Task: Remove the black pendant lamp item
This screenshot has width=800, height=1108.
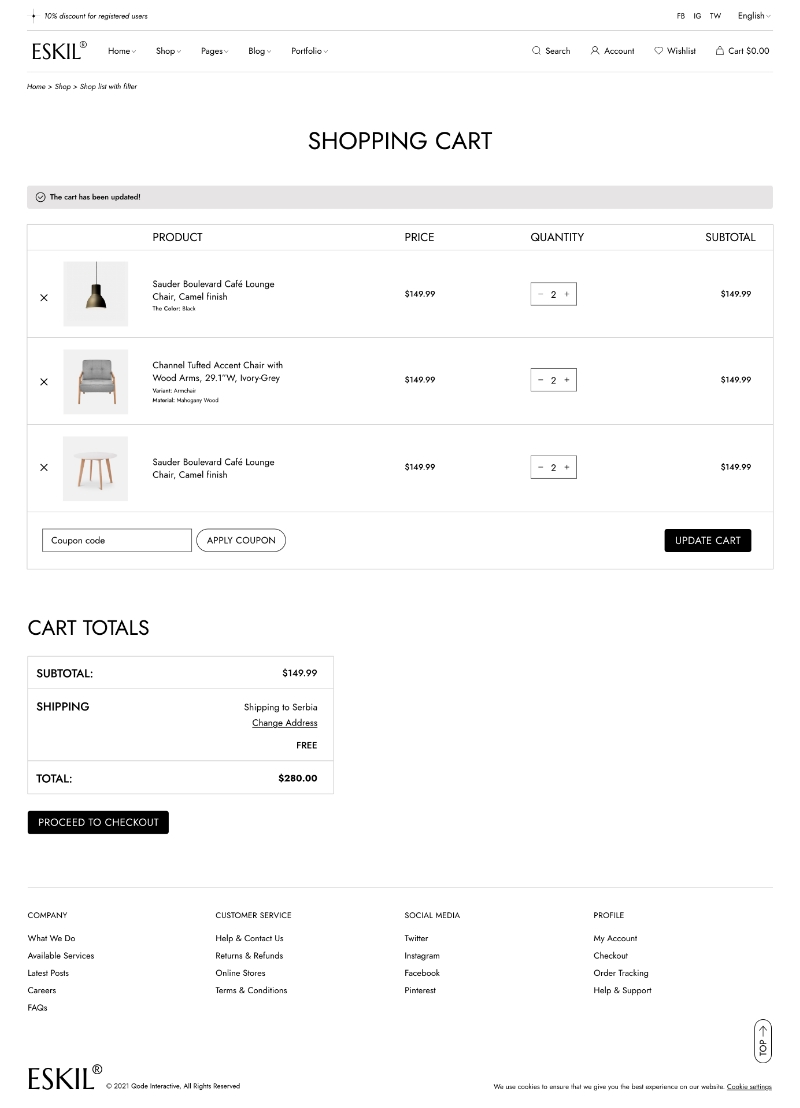Action: click(44, 298)
